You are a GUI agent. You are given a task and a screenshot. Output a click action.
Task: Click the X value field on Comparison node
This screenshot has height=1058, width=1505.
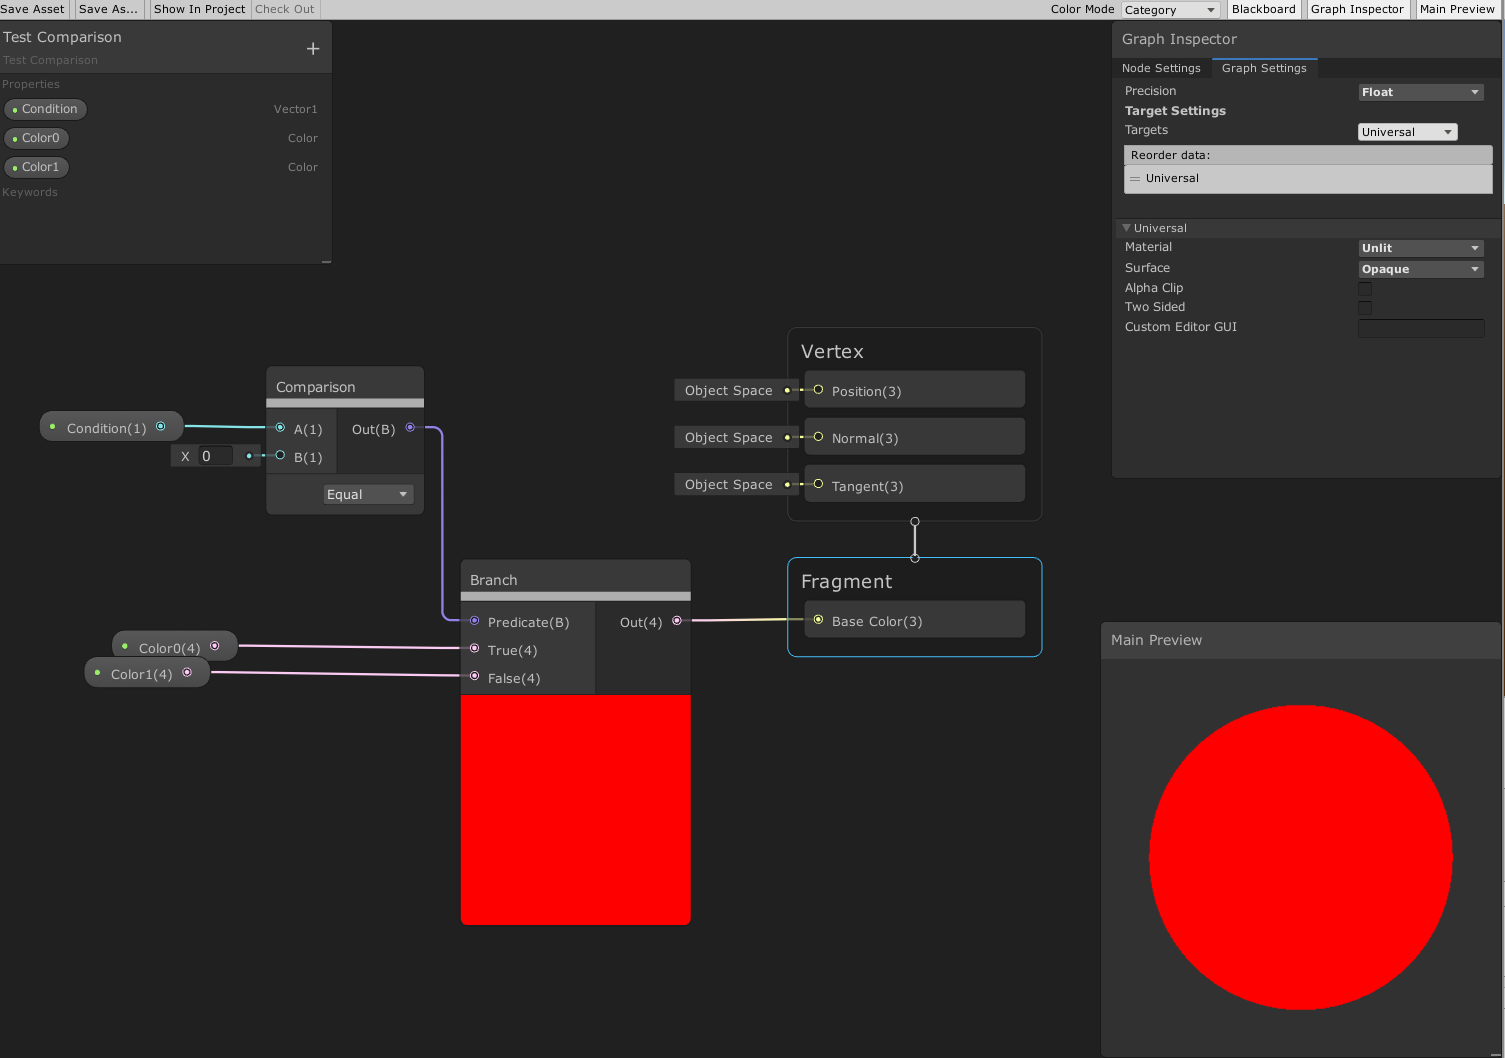tap(213, 455)
